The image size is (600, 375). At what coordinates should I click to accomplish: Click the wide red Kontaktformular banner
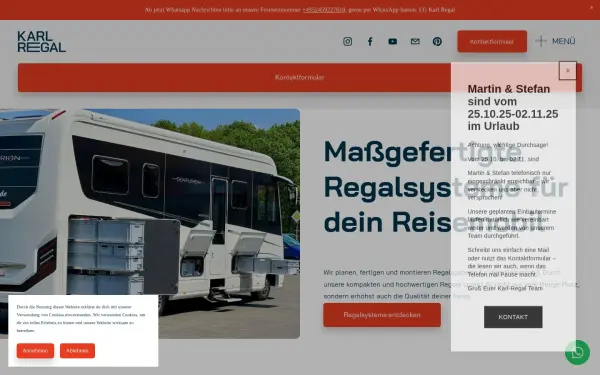tap(300, 77)
